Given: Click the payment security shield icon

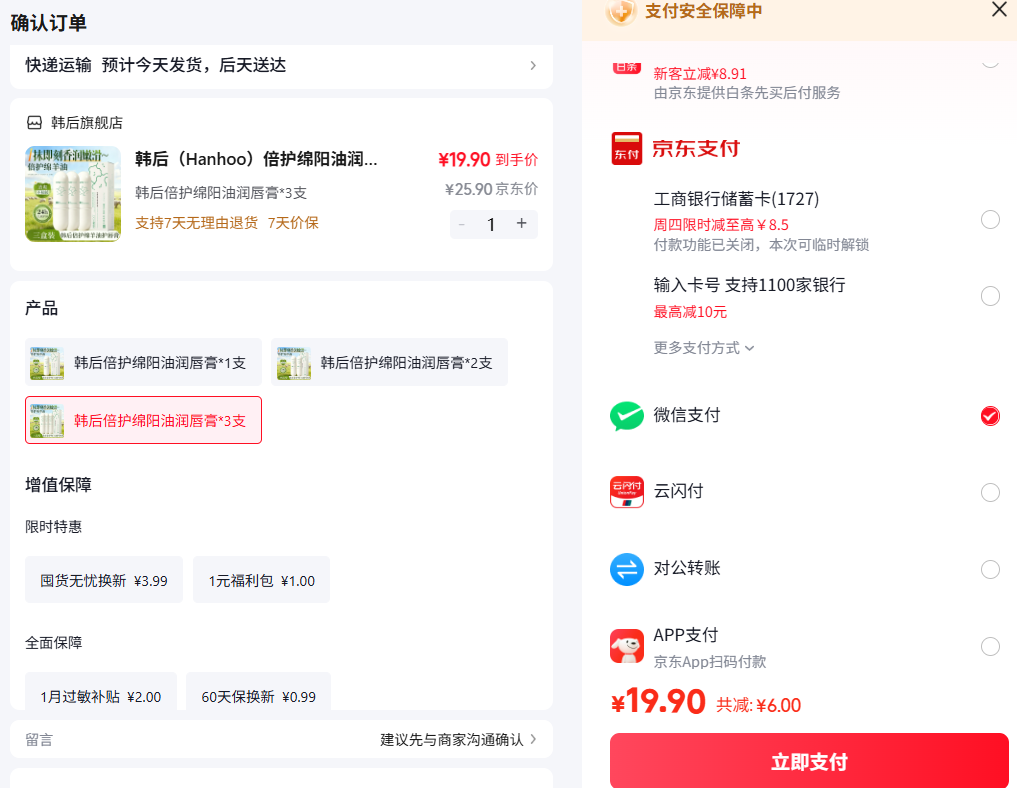Looking at the screenshot, I should (x=620, y=11).
